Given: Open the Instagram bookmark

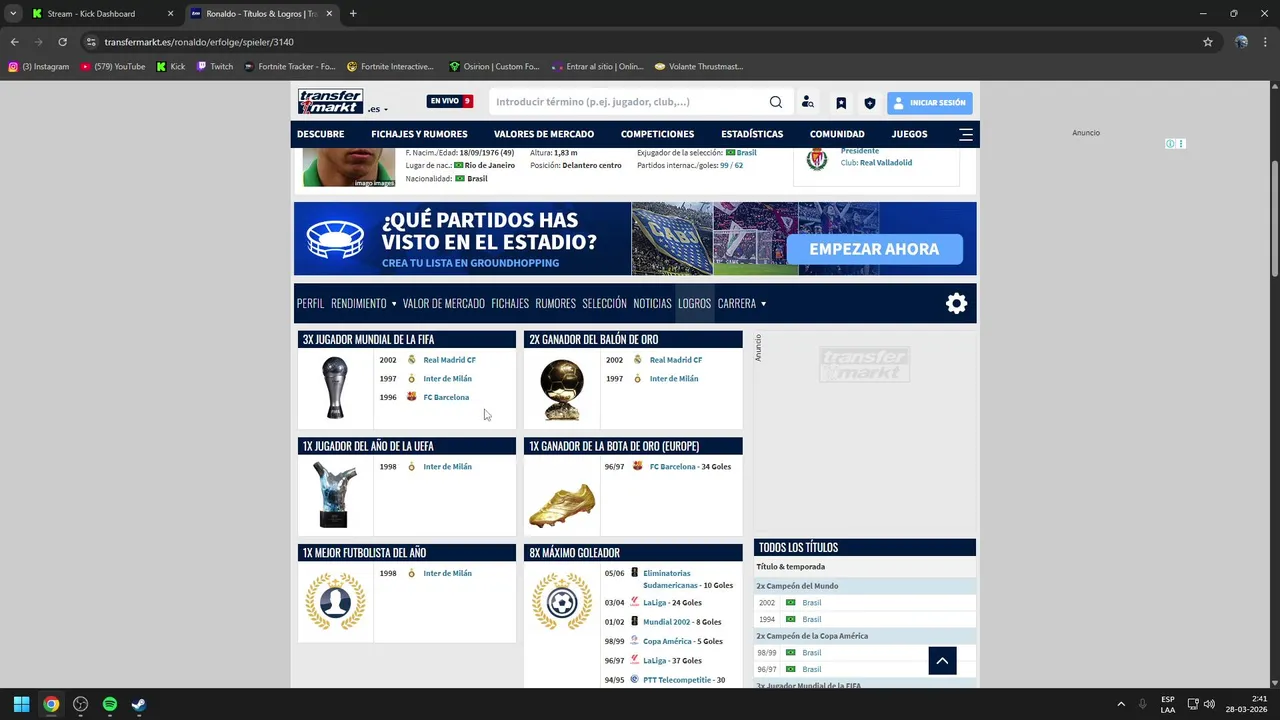Looking at the screenshot, I should pos(38,67).
